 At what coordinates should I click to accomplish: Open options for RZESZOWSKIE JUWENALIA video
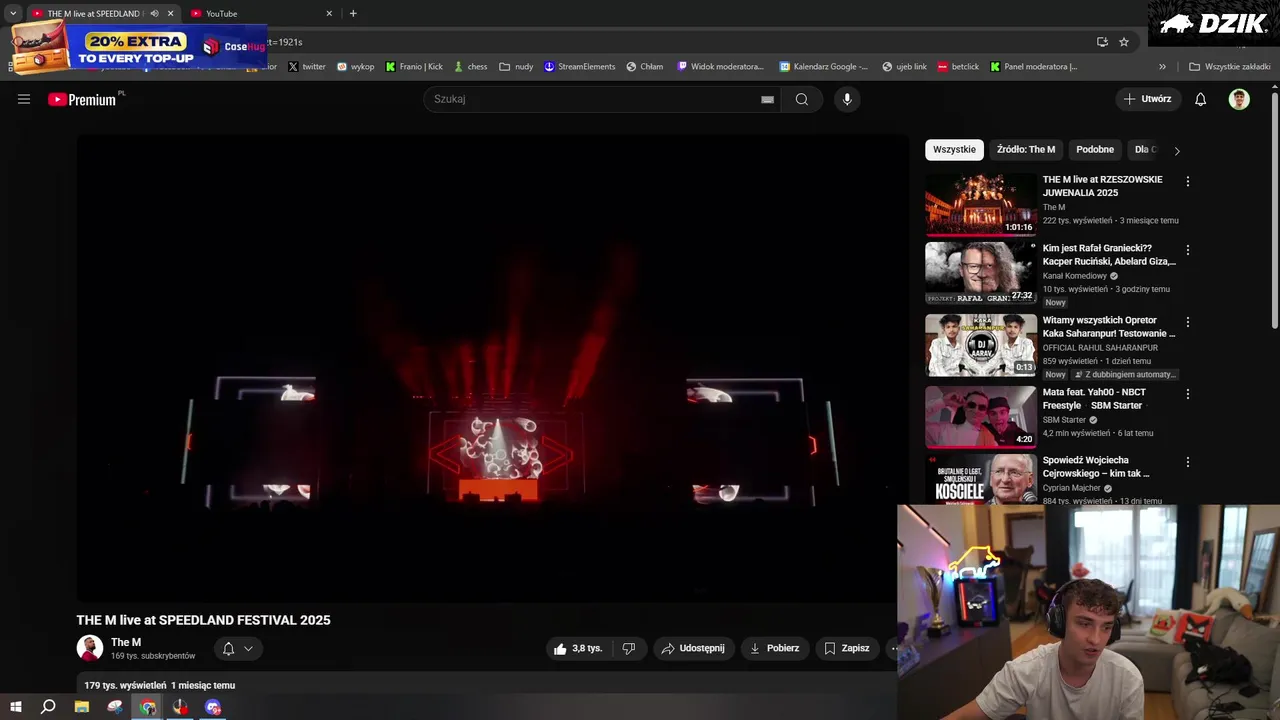pyautogui.click(x=1188, y=182)
